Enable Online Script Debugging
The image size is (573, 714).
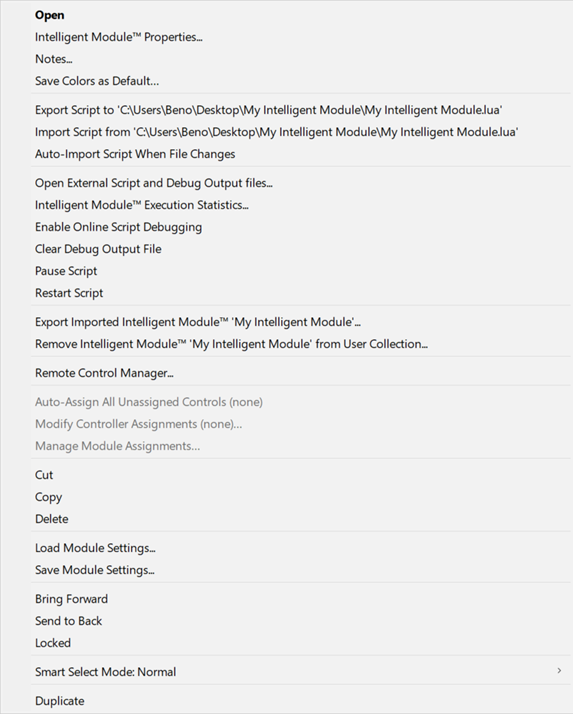118,227
